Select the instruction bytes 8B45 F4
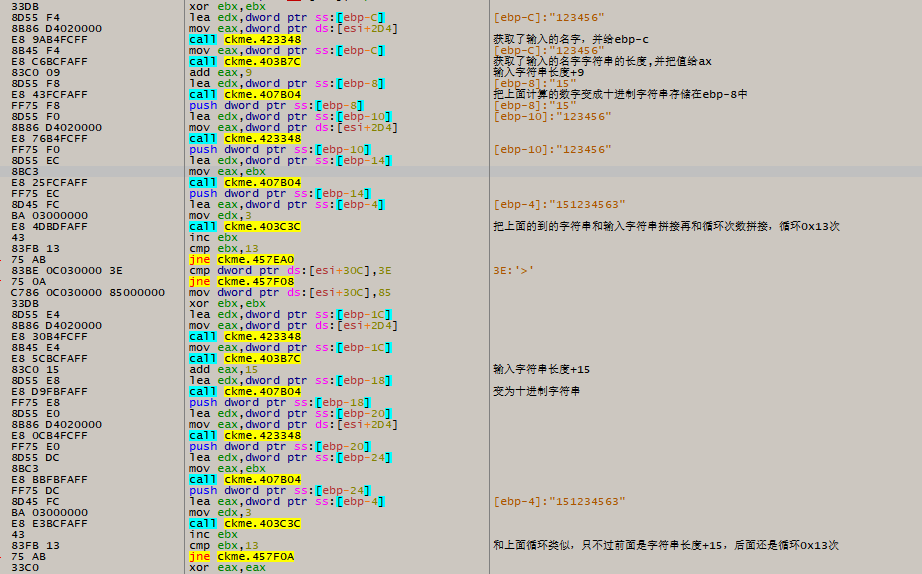 35,51
